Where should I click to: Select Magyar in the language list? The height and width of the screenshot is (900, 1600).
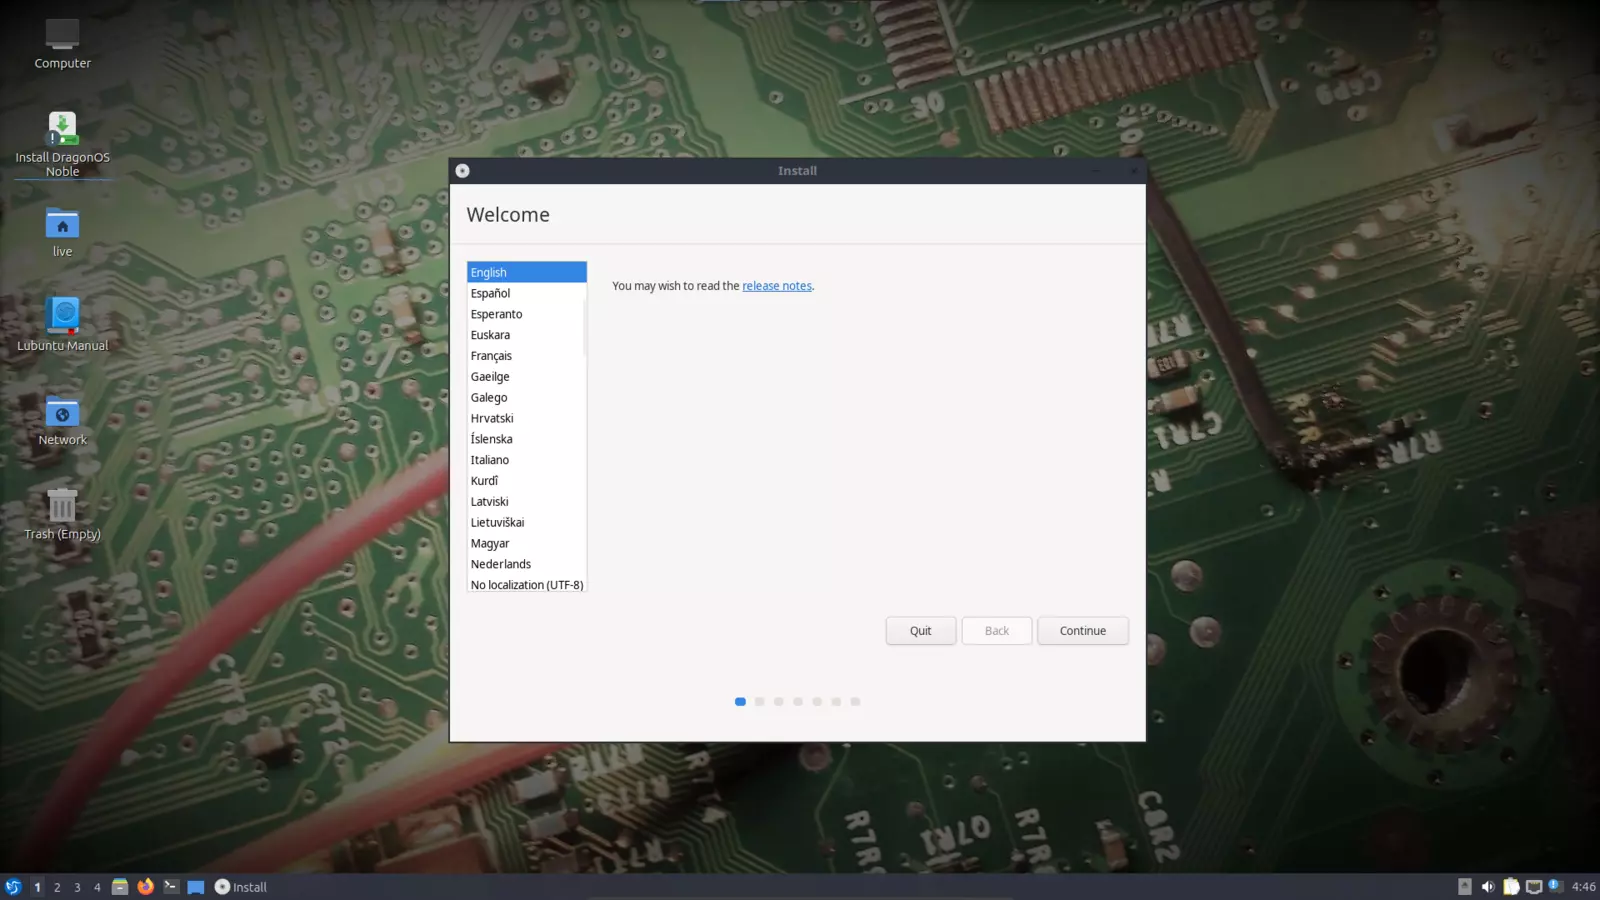click(x=526, y=544)
